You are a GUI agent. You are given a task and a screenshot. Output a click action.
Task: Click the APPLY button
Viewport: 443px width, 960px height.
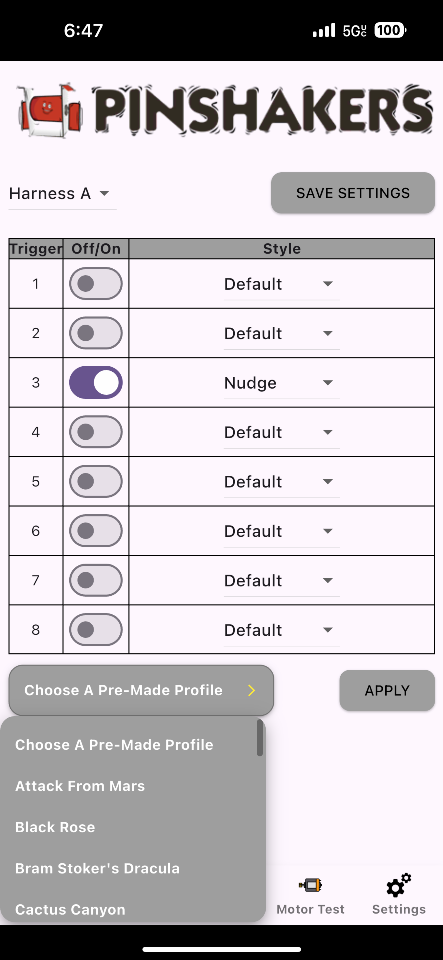point(387,691)
